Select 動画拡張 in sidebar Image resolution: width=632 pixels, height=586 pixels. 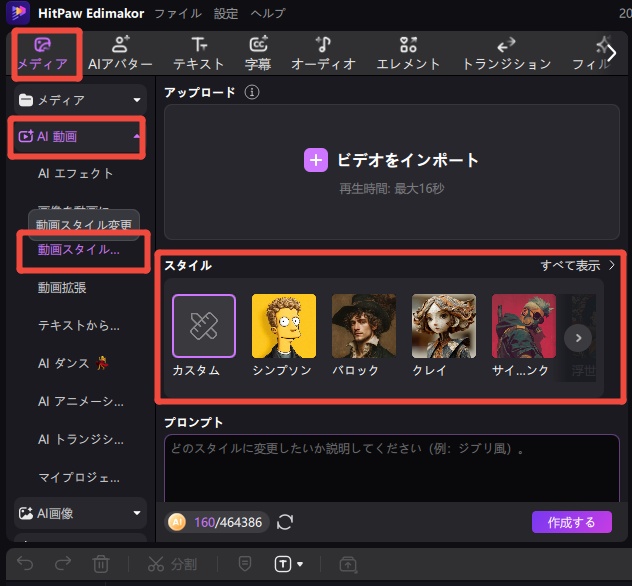(62, 287)
